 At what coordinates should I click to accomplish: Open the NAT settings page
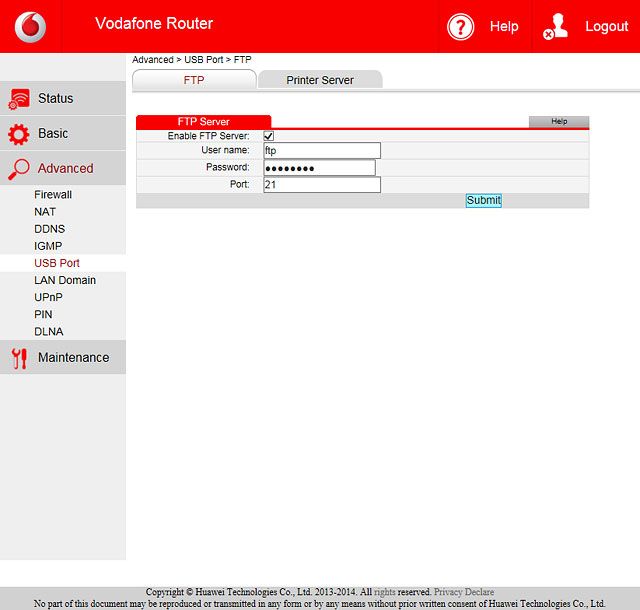(x=45, y=212)
